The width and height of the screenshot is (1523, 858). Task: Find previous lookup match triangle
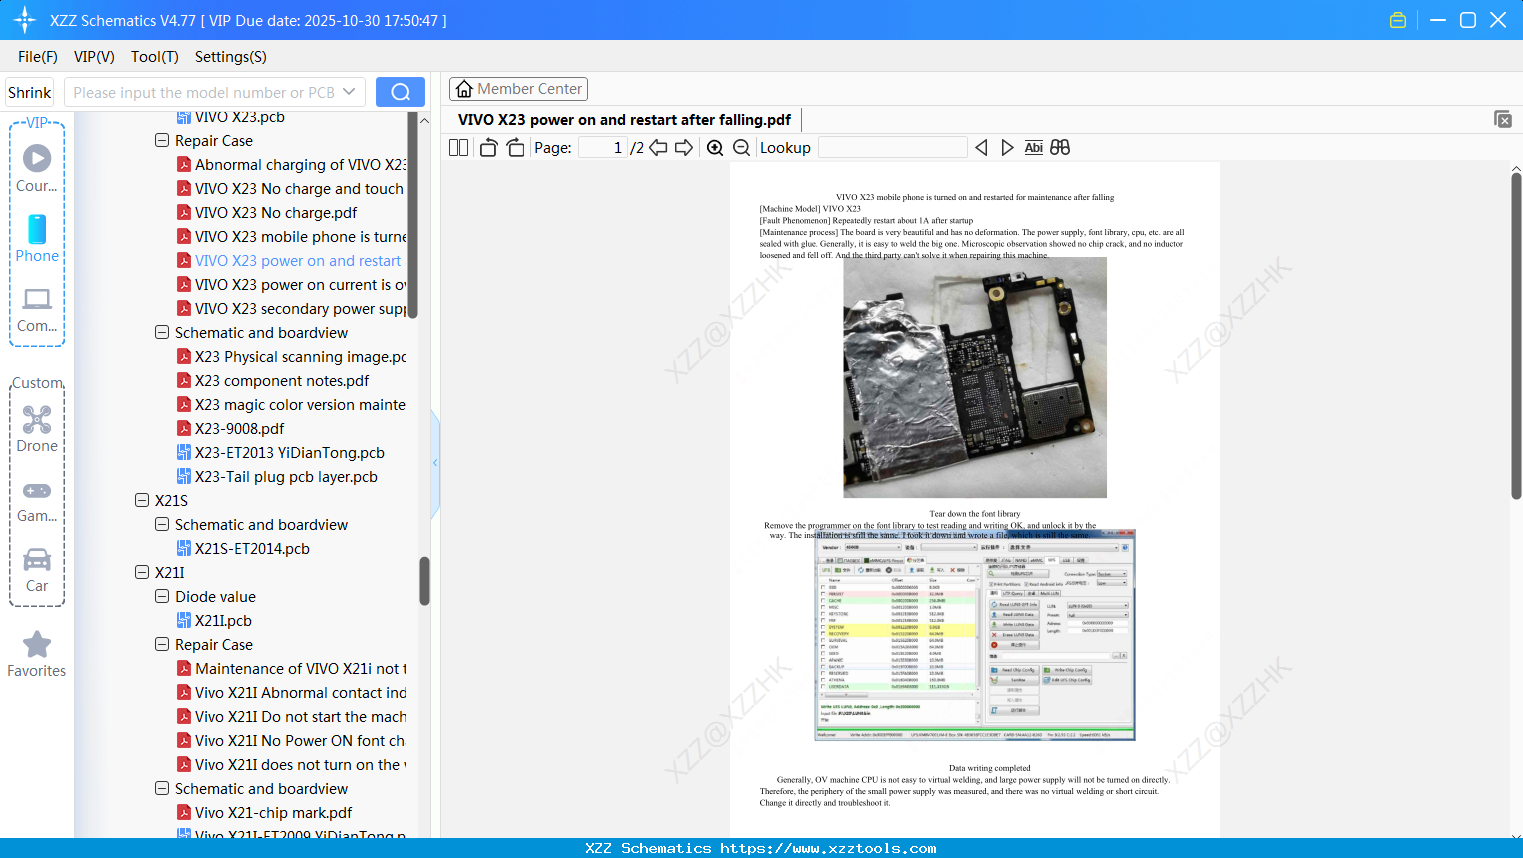[981, 148]
